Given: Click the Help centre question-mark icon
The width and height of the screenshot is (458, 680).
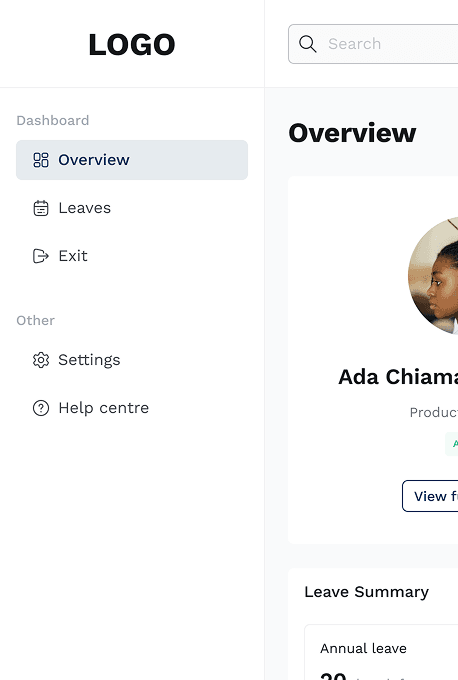Looking at the screenshot, I should point(41,408).
